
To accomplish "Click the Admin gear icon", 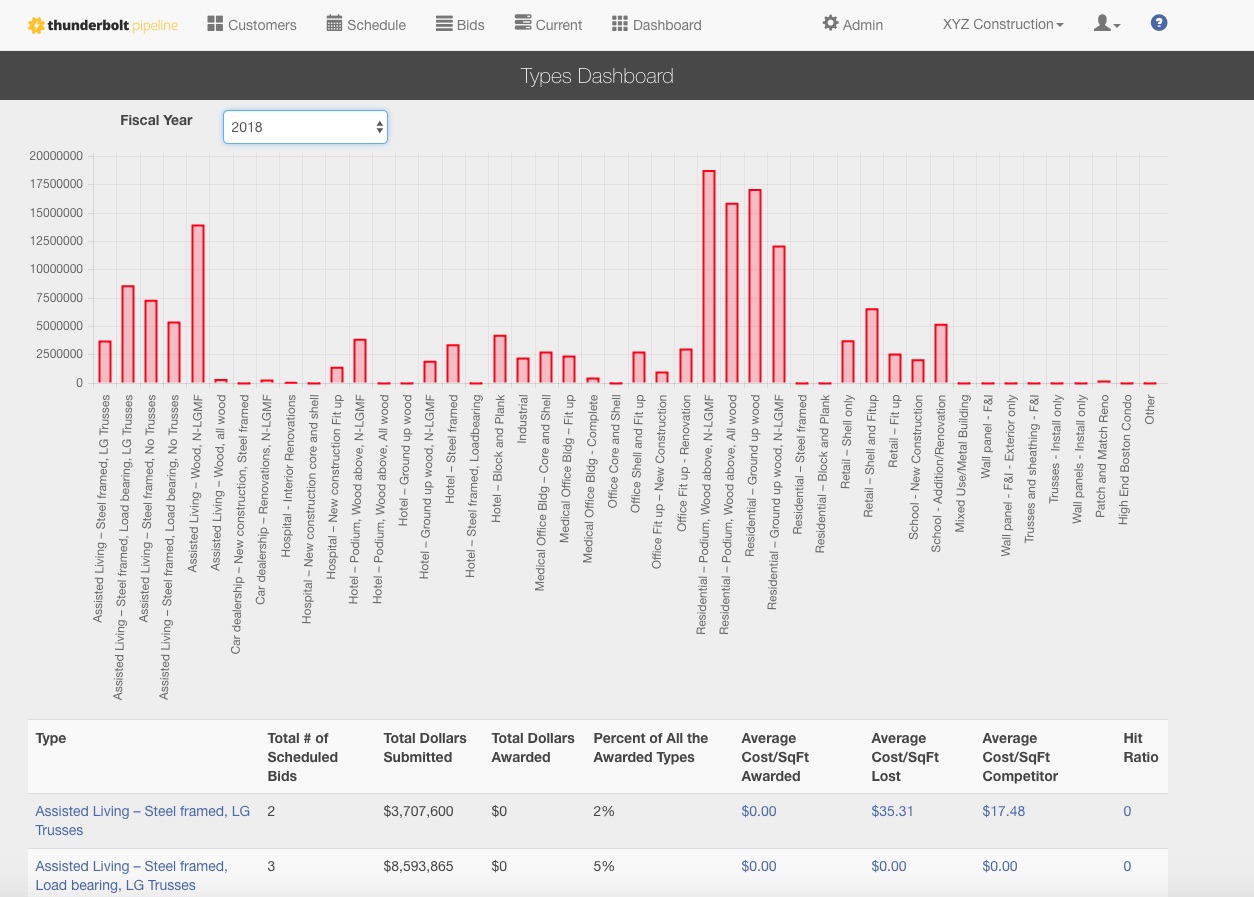I will coord(830,24).
